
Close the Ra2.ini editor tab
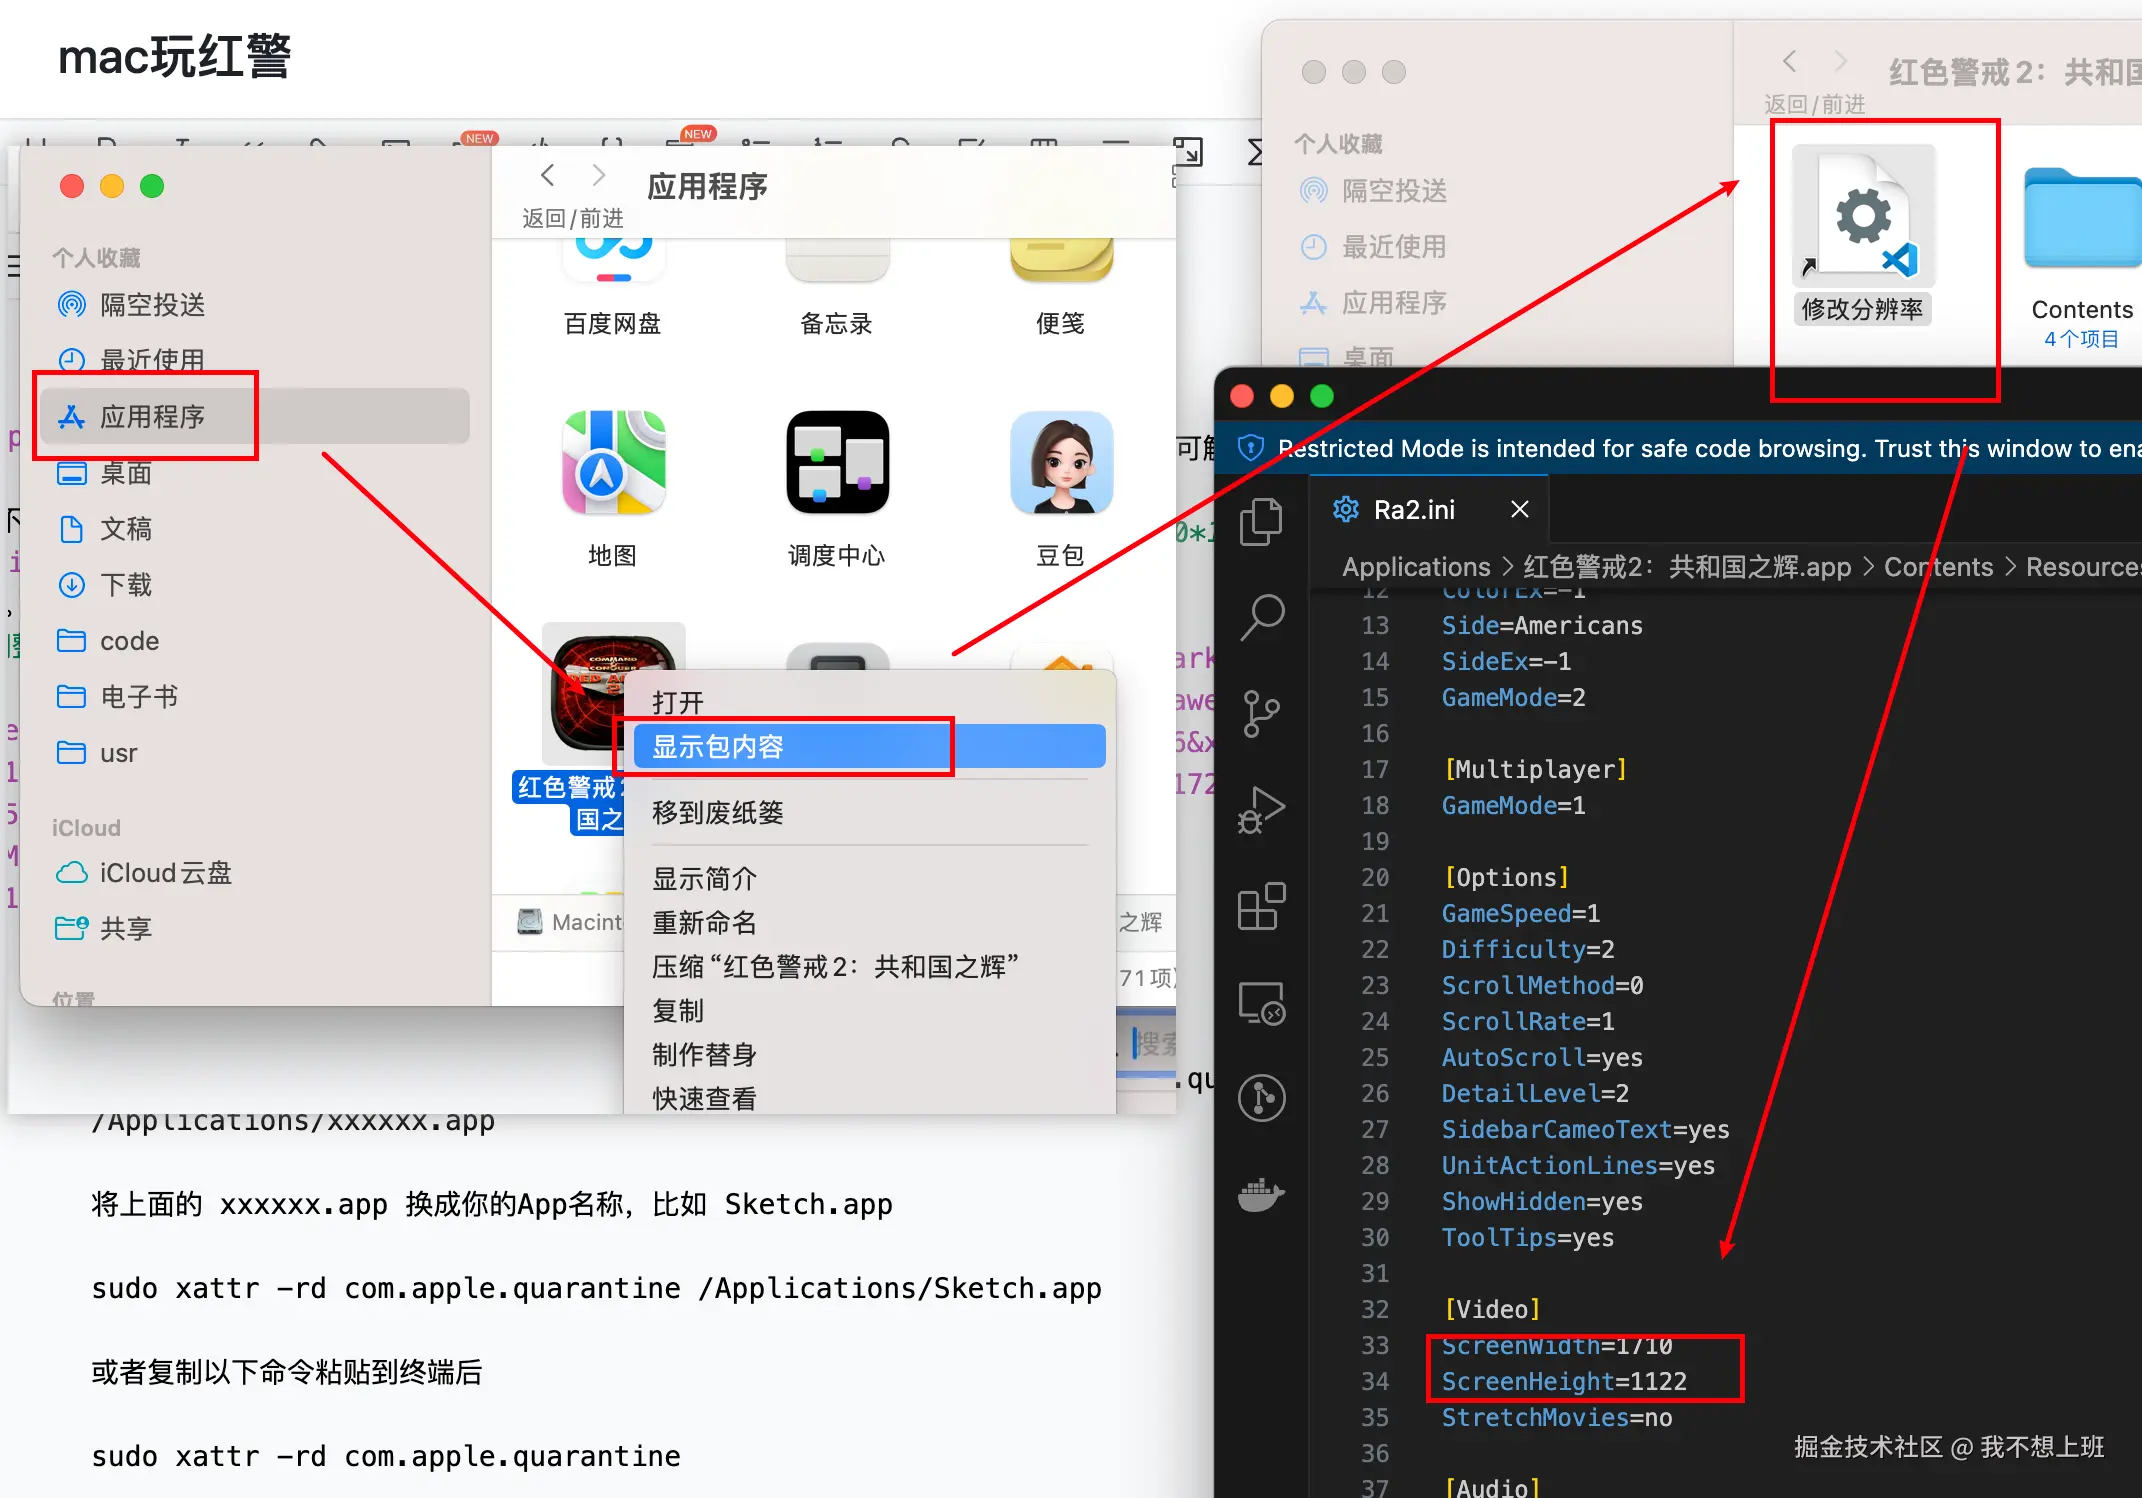coord(1519,510)
